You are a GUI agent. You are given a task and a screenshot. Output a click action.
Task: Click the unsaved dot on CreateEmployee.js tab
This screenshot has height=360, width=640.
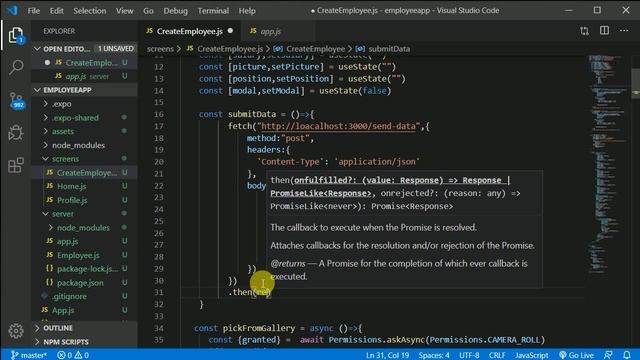pyautogui.click(x=231, y=31)
